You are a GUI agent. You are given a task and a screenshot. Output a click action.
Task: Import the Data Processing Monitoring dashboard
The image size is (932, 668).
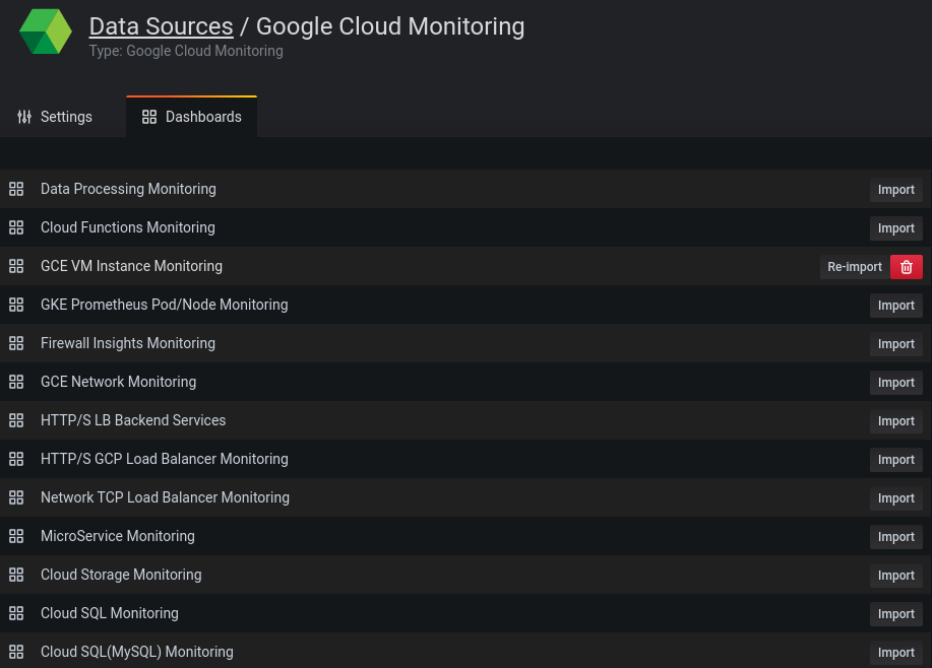[895, 189]
